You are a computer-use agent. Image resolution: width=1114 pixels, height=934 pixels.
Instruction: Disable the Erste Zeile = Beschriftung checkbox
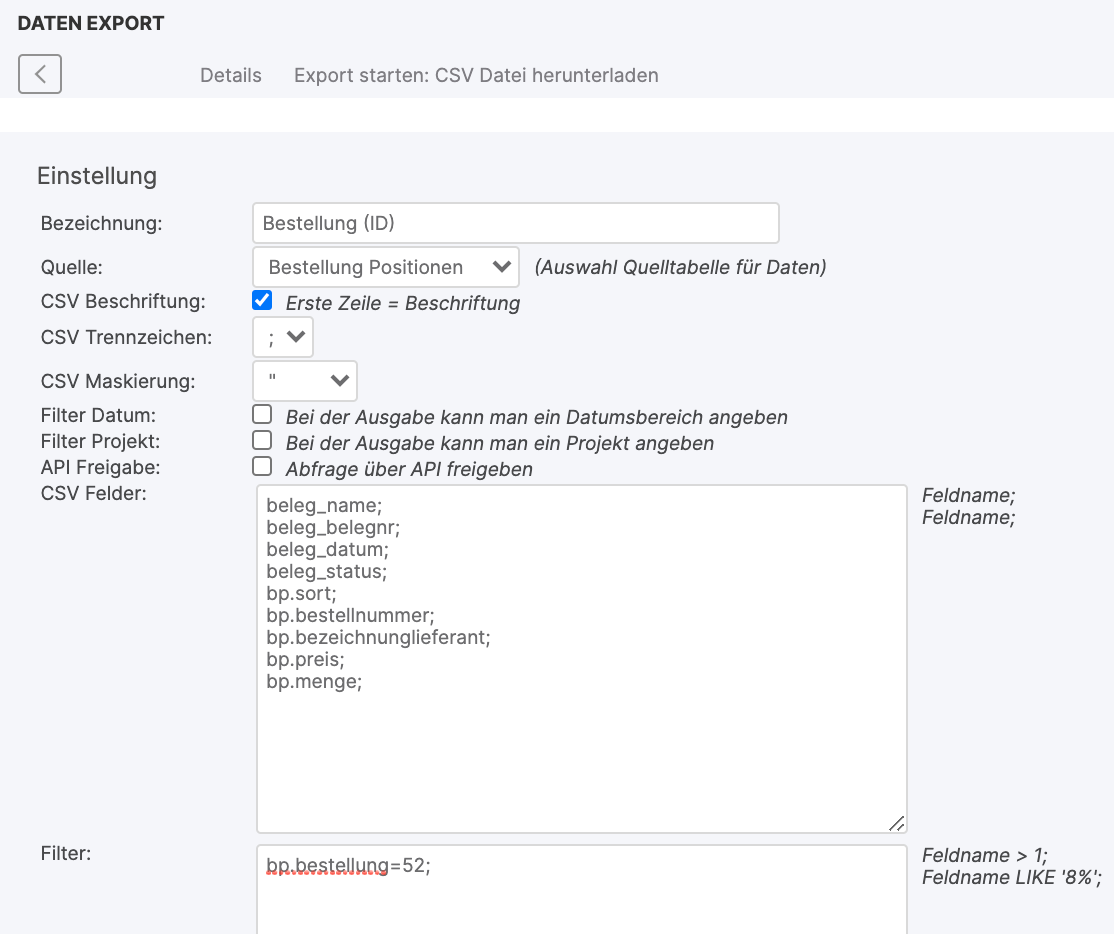point(262,300)
